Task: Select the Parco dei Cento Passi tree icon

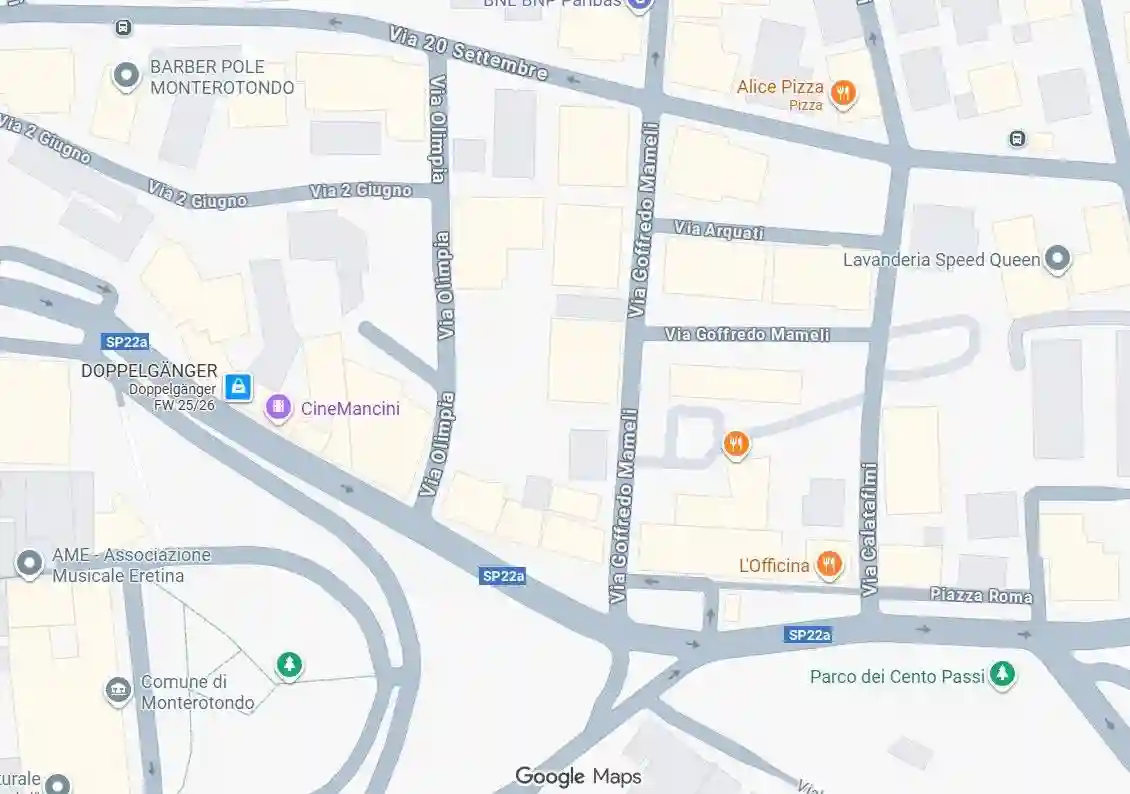Action: [x=1002, y=676]
